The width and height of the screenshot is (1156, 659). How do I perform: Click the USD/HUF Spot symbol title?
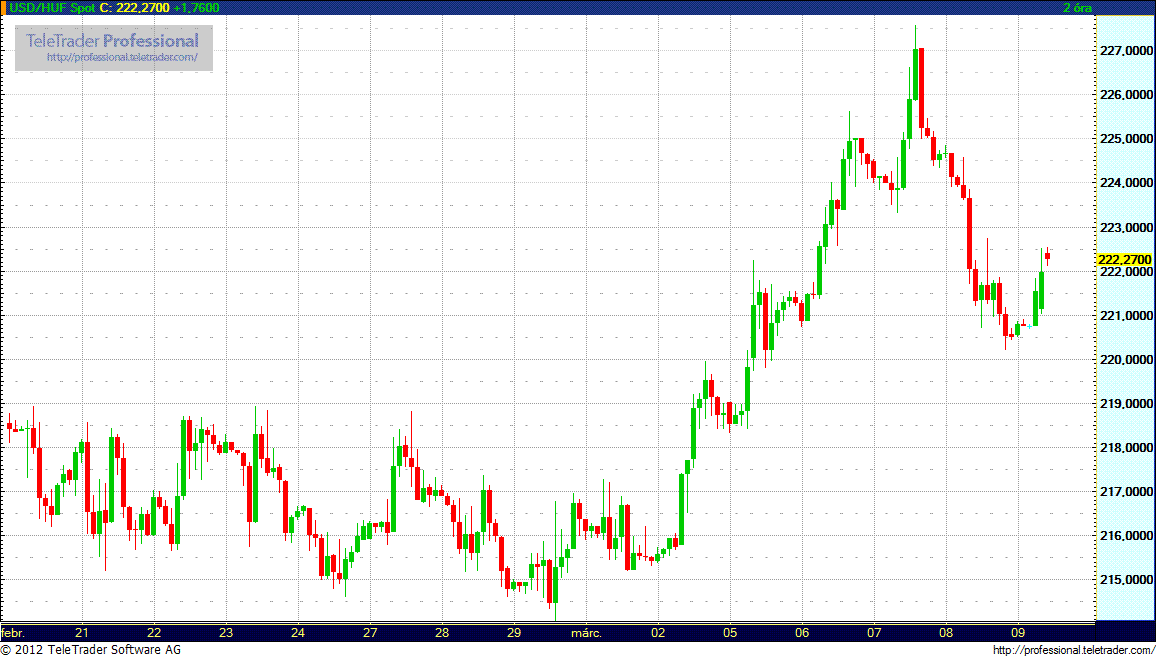52,8
